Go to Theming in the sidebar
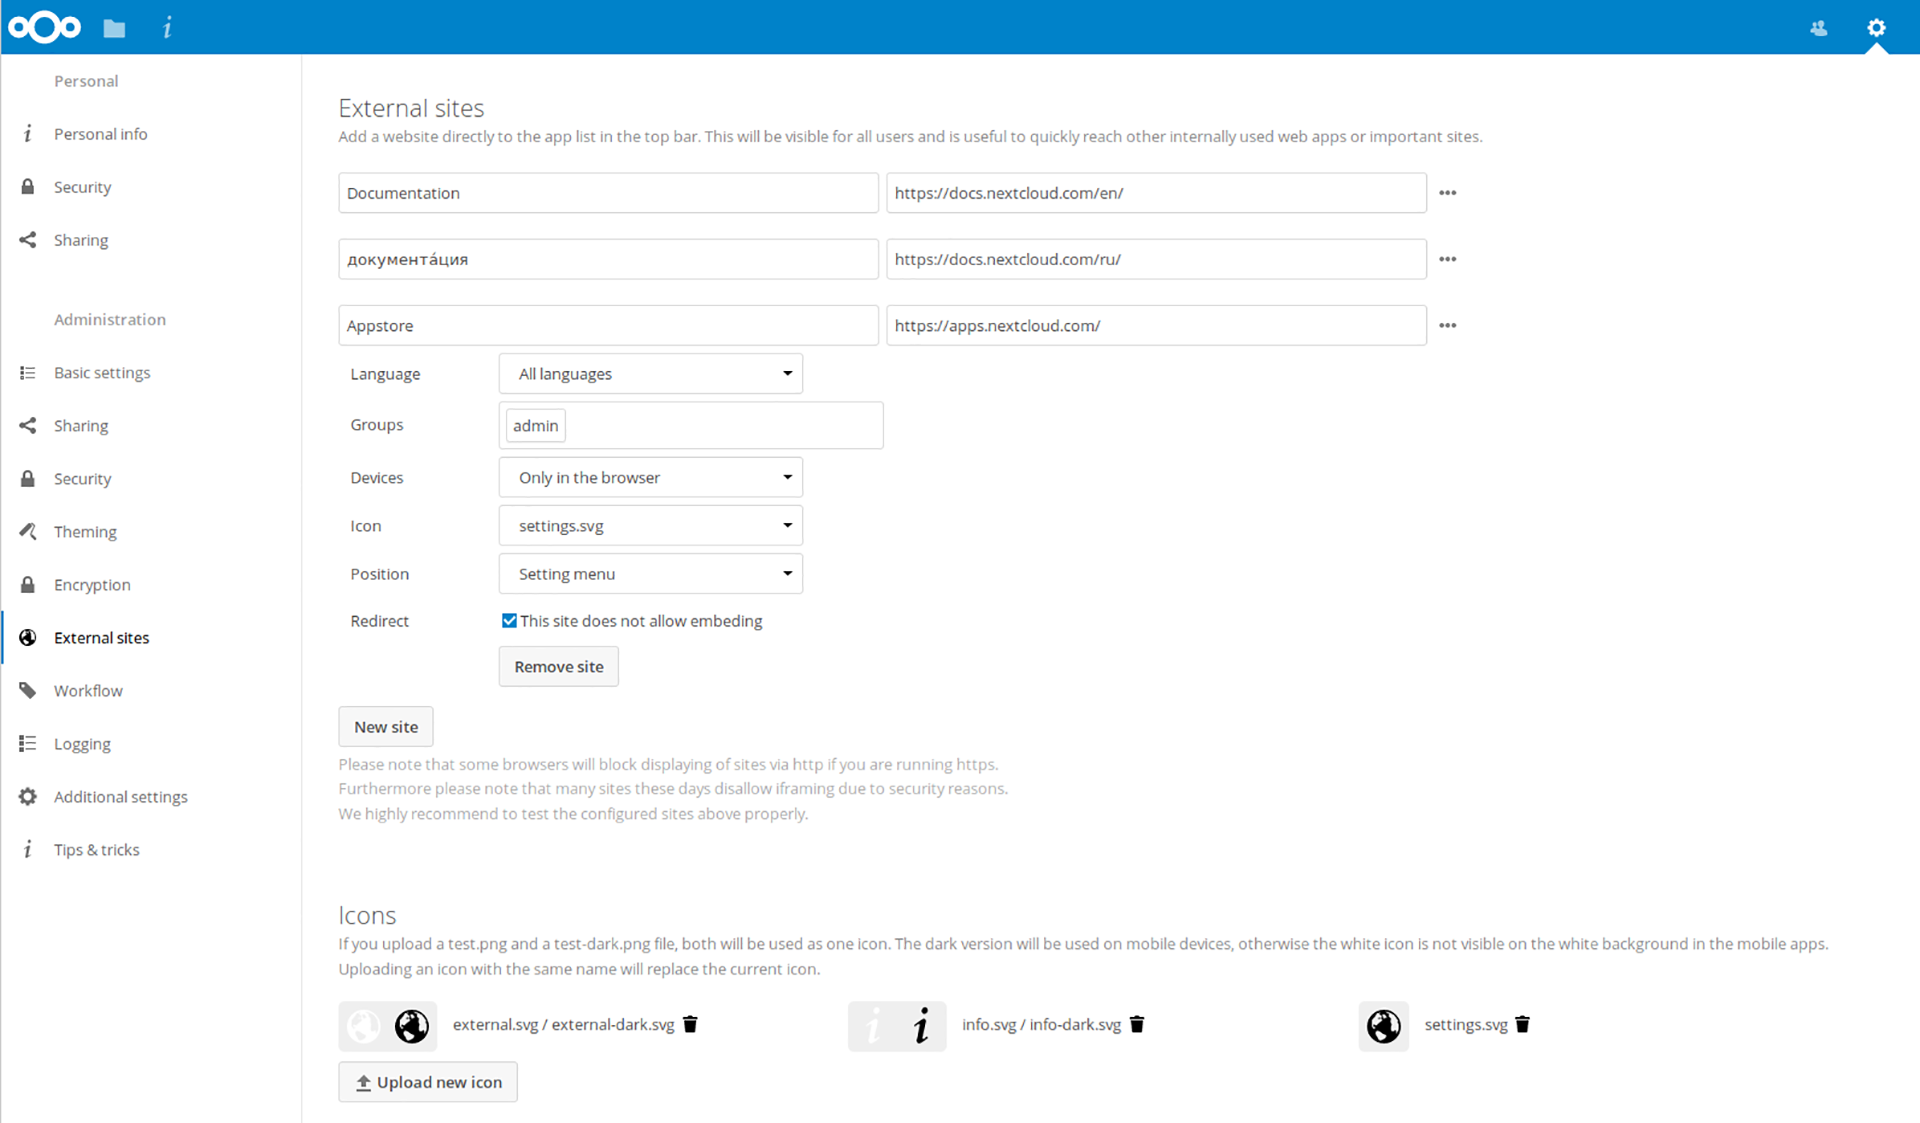1920x1123 pixels. click(85, 532)
